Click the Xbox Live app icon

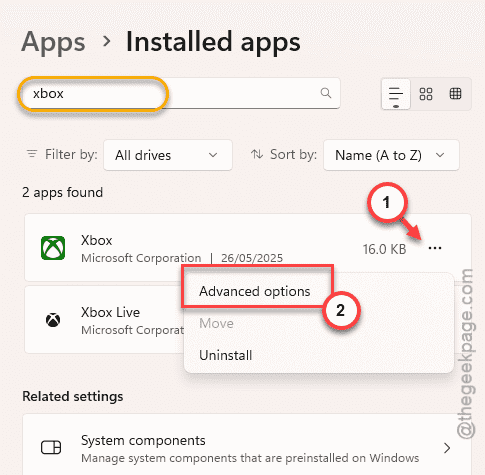pyautogui.click(x=53, y=320)
